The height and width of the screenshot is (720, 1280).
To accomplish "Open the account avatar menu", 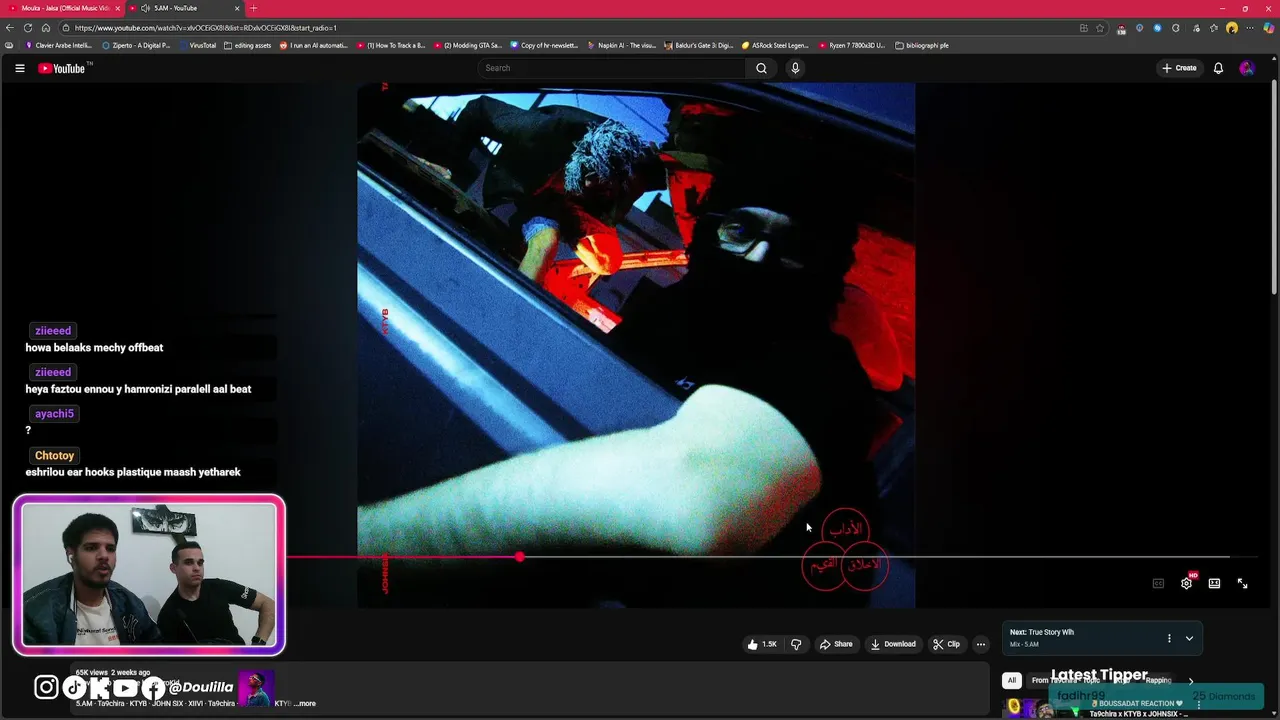I will point(1246,68).
